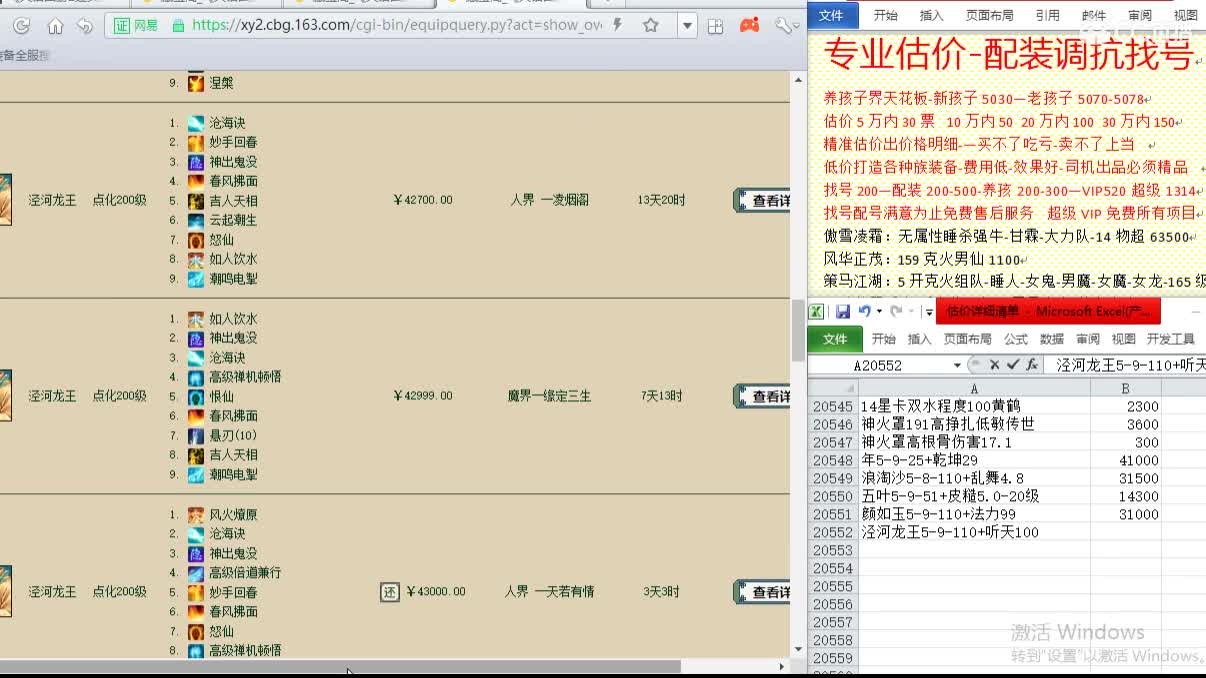Open Excel 数据 ribbon tab
1206x678 pixels.
click(x=1052, y=339)
